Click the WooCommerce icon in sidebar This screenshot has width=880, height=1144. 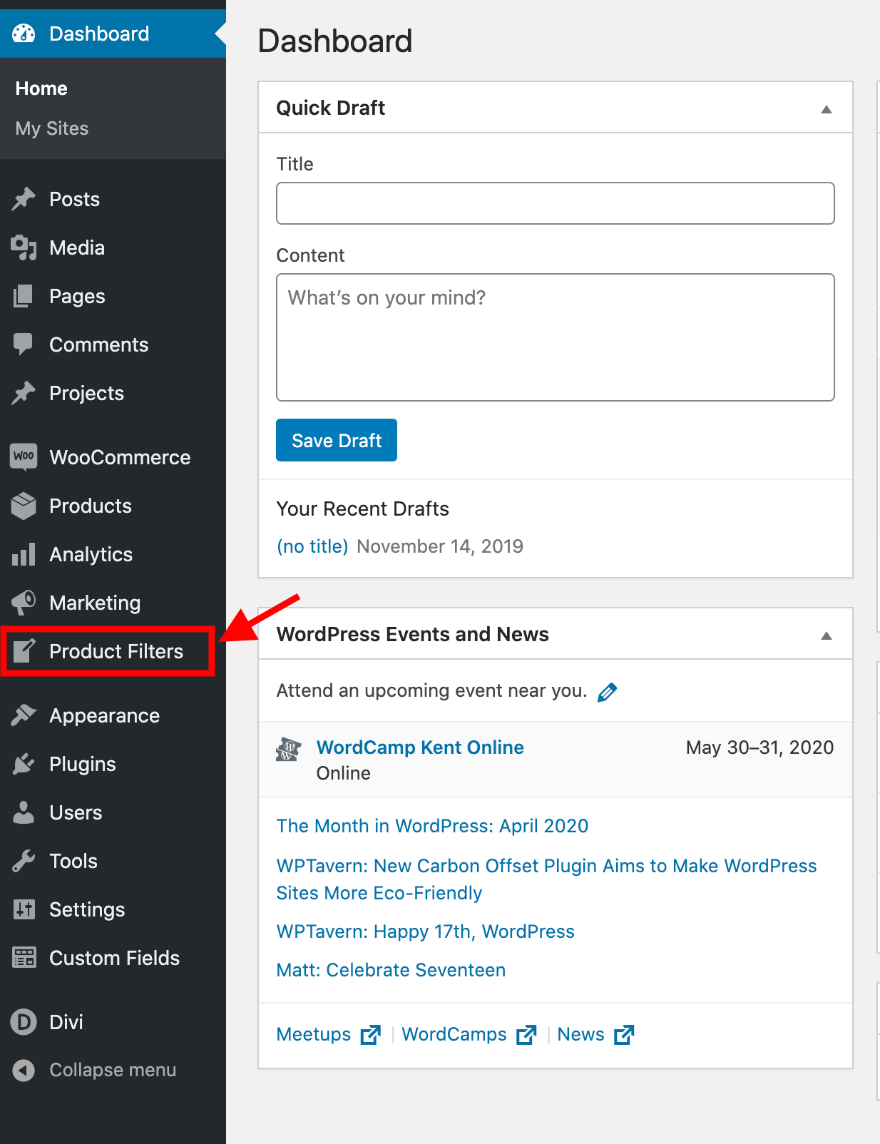(23, 457)
